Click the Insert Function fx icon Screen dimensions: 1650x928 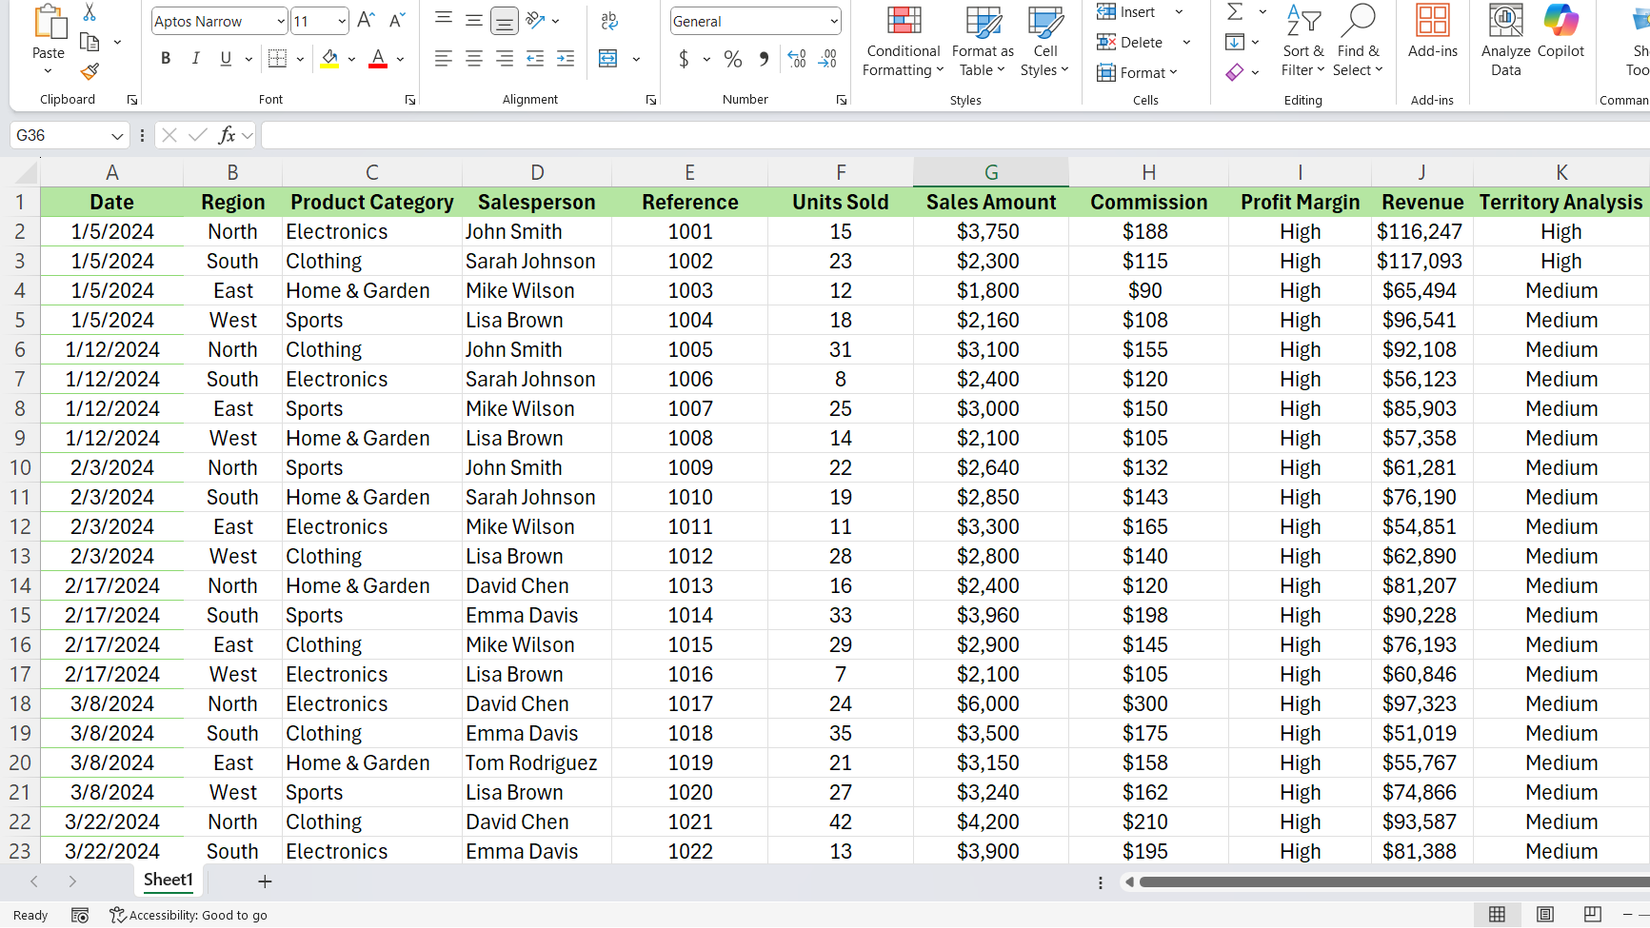click(227, 135)
